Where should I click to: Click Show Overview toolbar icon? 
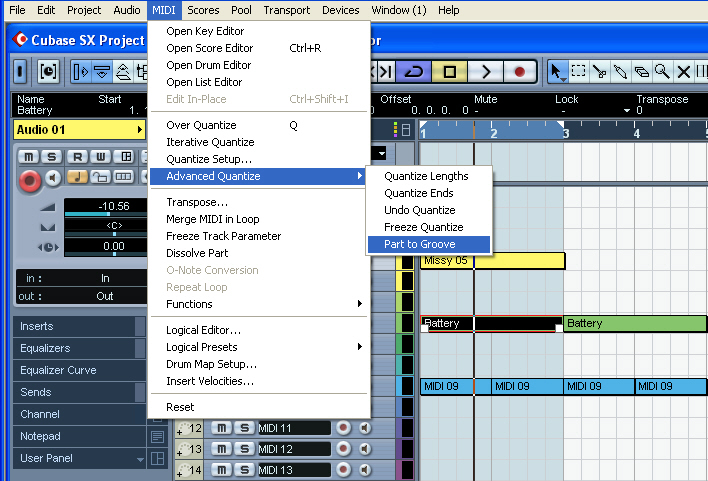(x=123, y=71)
